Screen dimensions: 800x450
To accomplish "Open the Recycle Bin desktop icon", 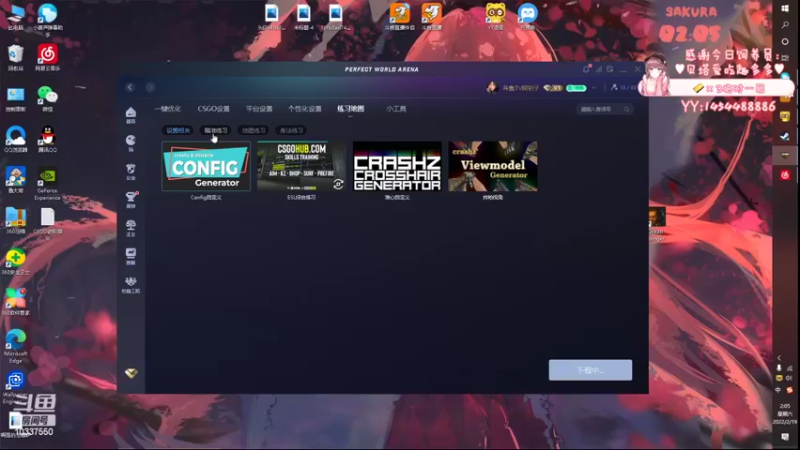I will 16,58.
